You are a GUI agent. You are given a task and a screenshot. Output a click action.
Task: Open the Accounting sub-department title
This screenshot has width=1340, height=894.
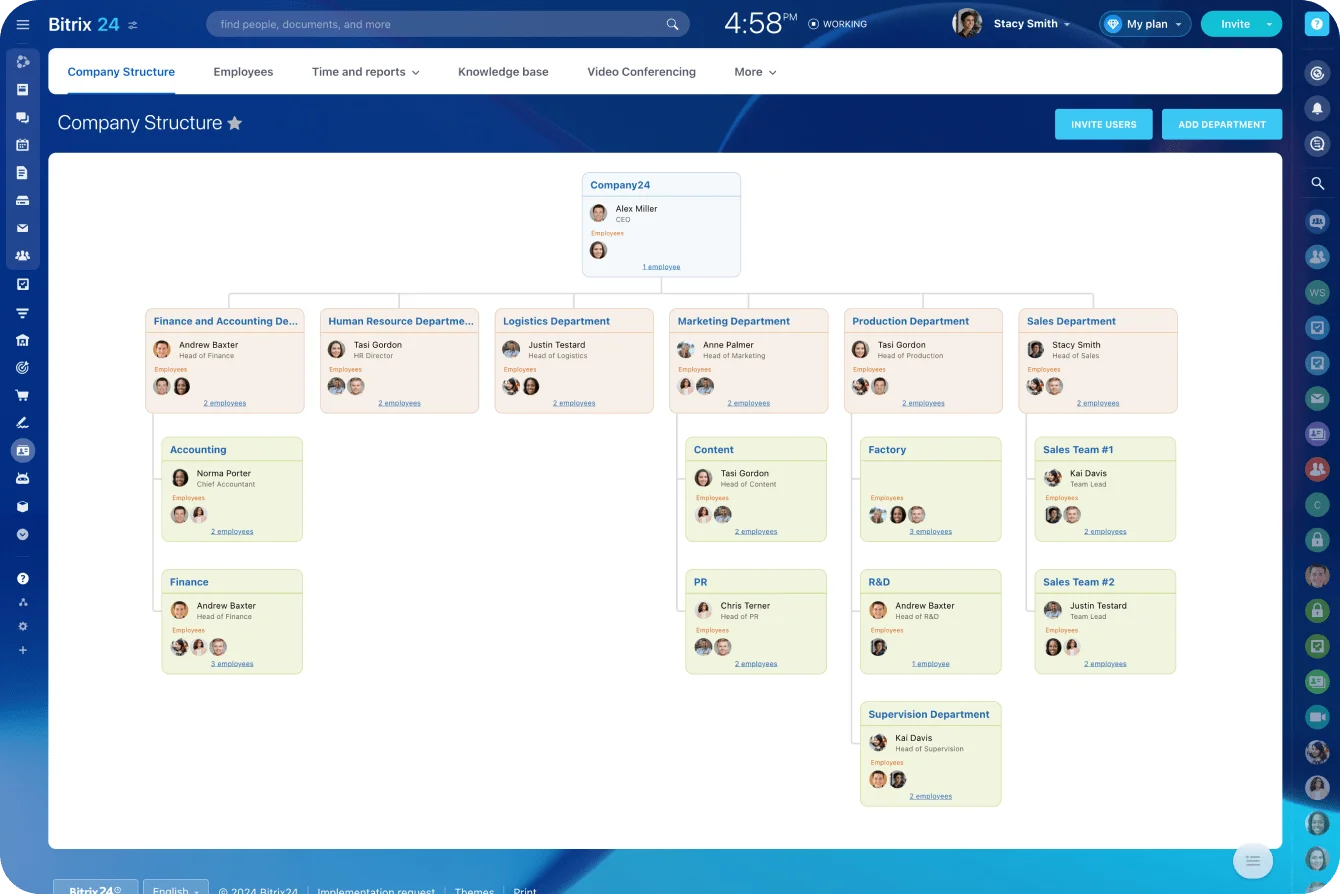[198, 450]
